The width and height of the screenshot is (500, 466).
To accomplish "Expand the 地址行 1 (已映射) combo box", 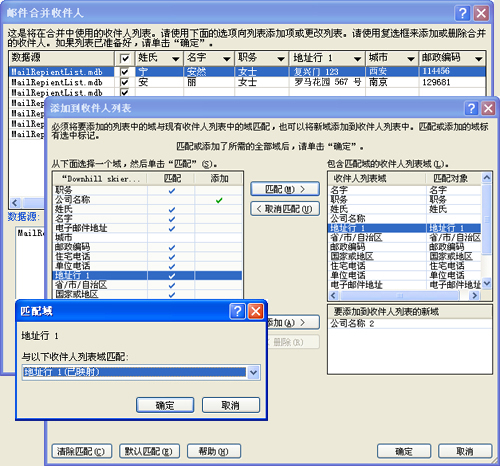I will (253, 372).
